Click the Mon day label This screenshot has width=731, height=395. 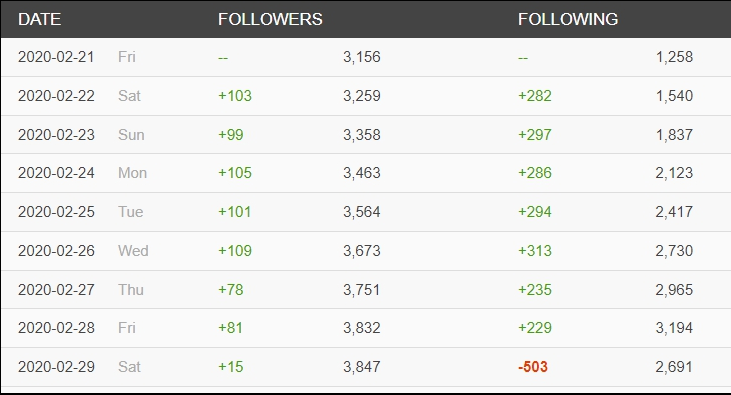tap(132, 173)
